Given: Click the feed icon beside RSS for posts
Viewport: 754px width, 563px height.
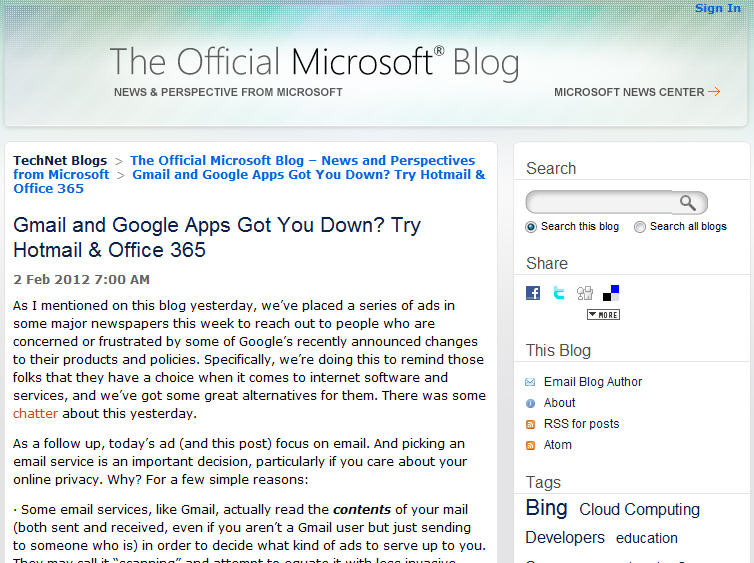Looking at the screenshot, I should (530, 425).
